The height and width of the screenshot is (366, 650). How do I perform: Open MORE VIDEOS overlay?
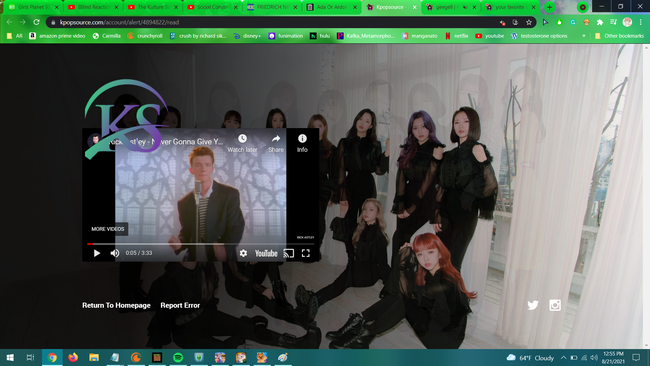[x=108, y=229]
